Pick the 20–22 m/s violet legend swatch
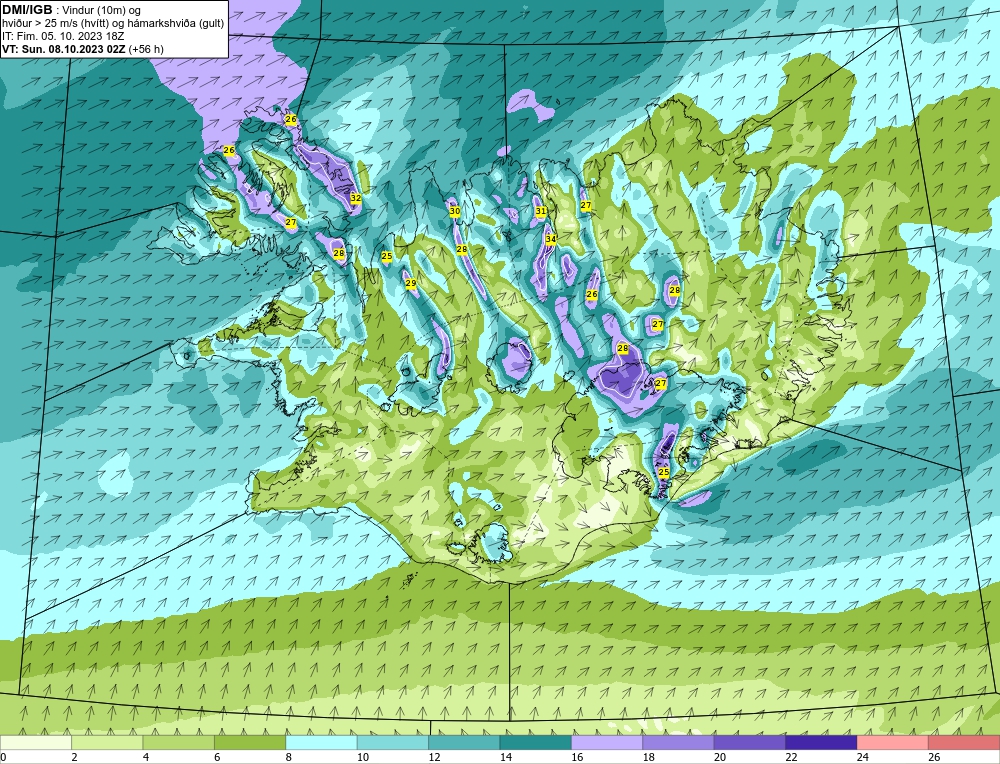 750,742
